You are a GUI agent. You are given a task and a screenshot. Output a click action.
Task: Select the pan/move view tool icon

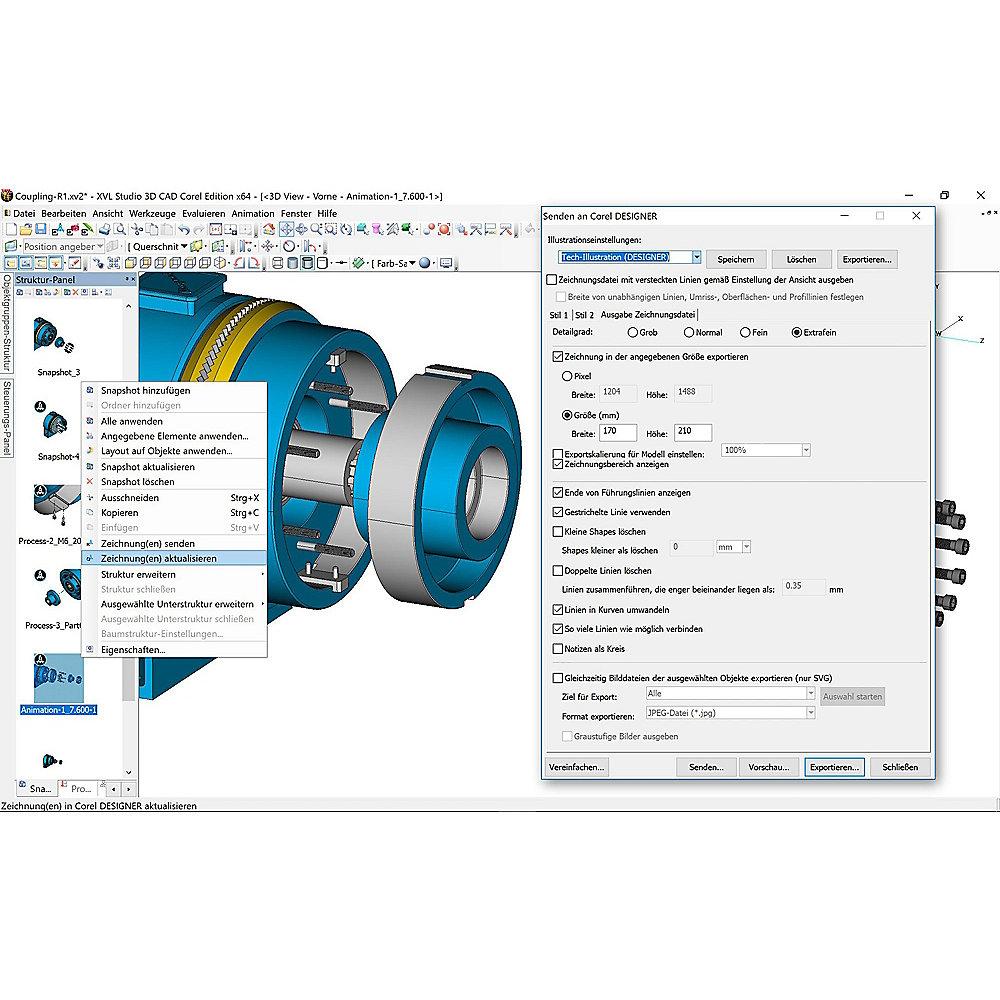(285, 229)
